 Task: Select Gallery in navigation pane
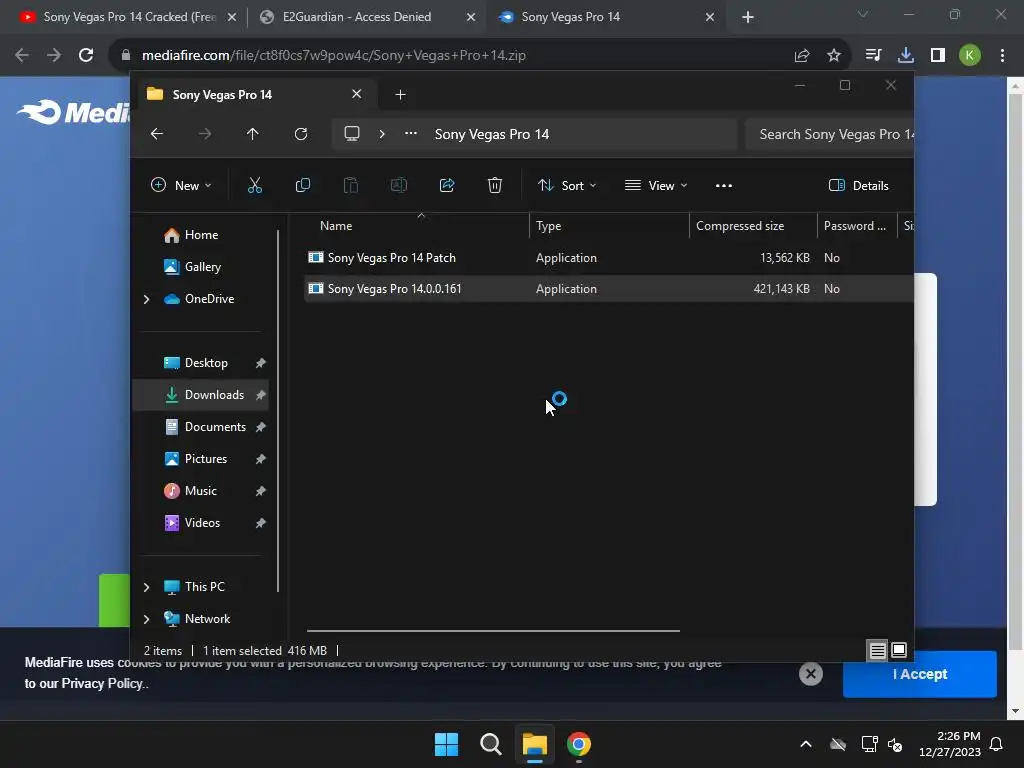[x=200, y=267]
